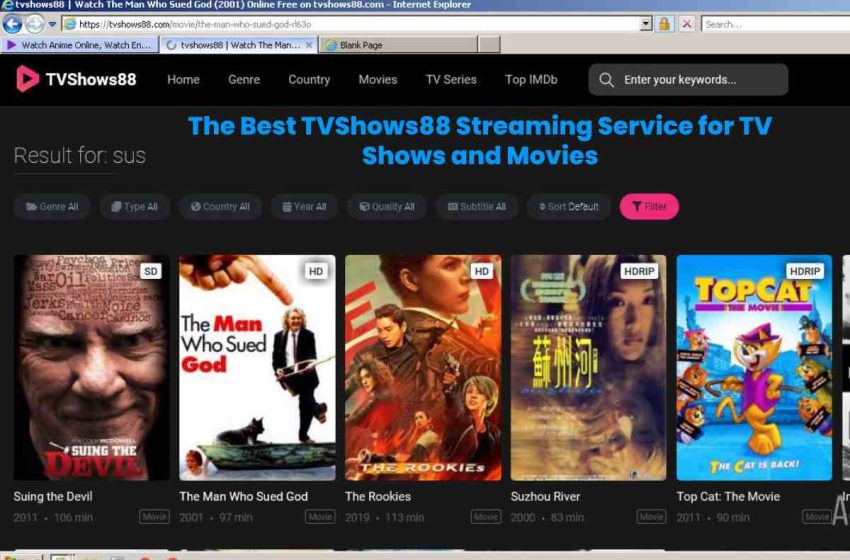Open the Movies section
This screenshot has height=560, width=850.
coord(378,80)
